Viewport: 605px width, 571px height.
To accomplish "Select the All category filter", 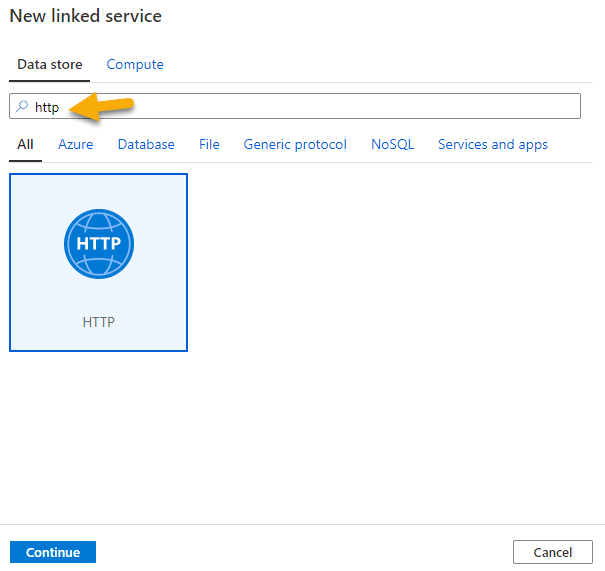I will (25, 144).
